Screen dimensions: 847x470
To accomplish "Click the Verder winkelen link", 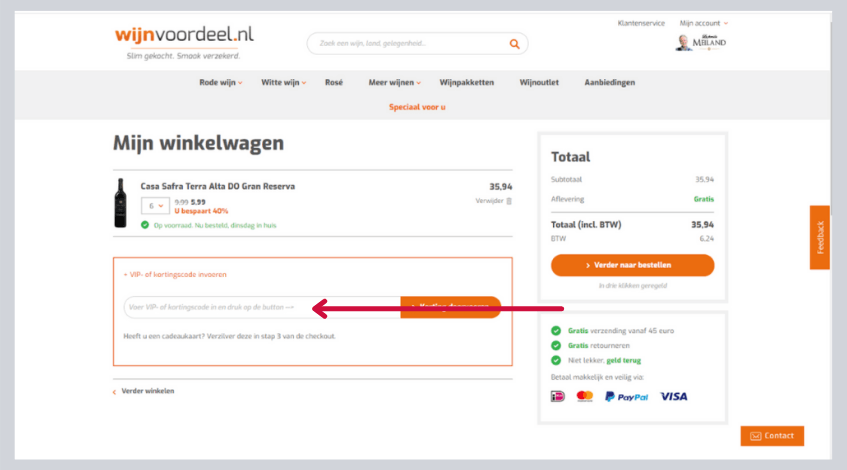I will pyautogui.click(x=144, y=391).
